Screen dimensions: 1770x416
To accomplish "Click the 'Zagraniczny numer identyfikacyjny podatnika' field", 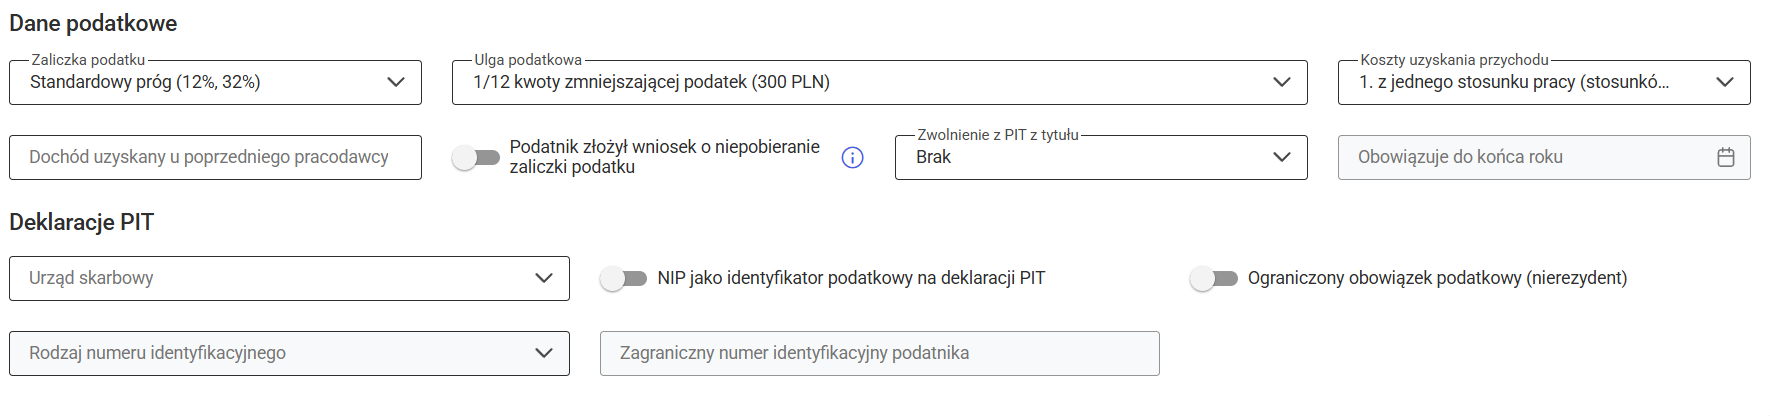I will click(x=879, y=354).
